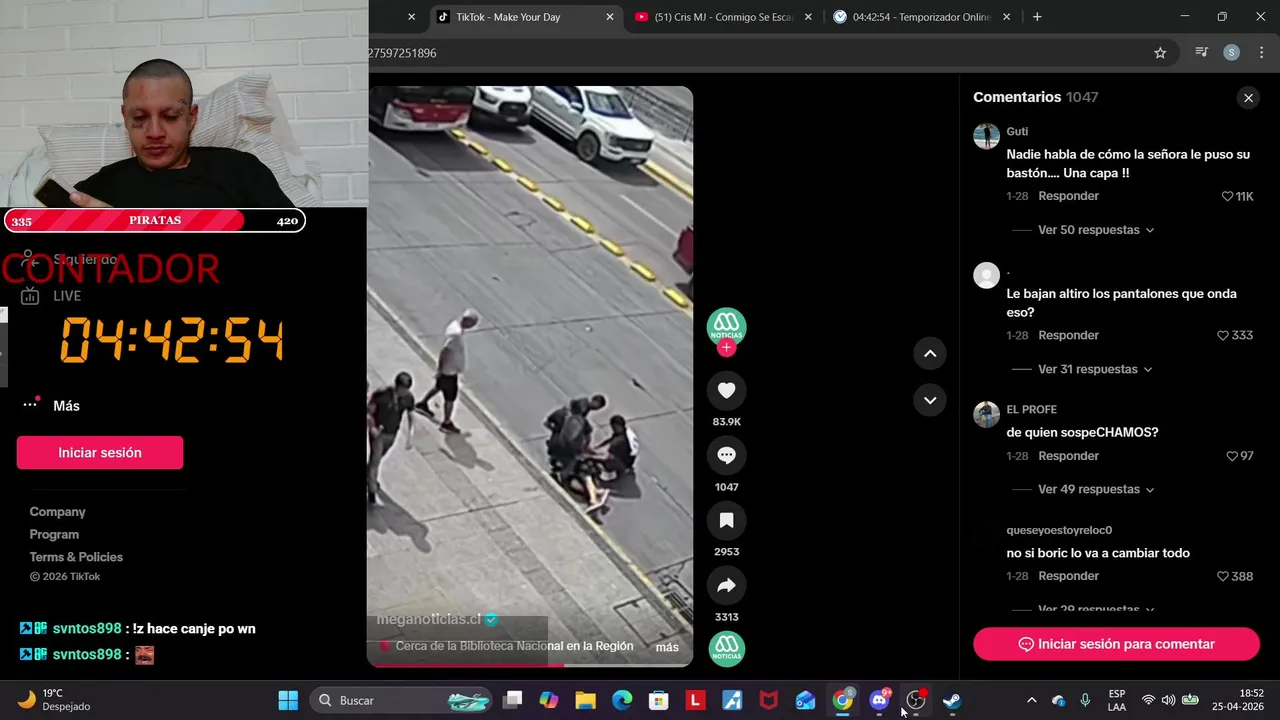Open Steam from taskbar
1280x720 pixels.
952,700
